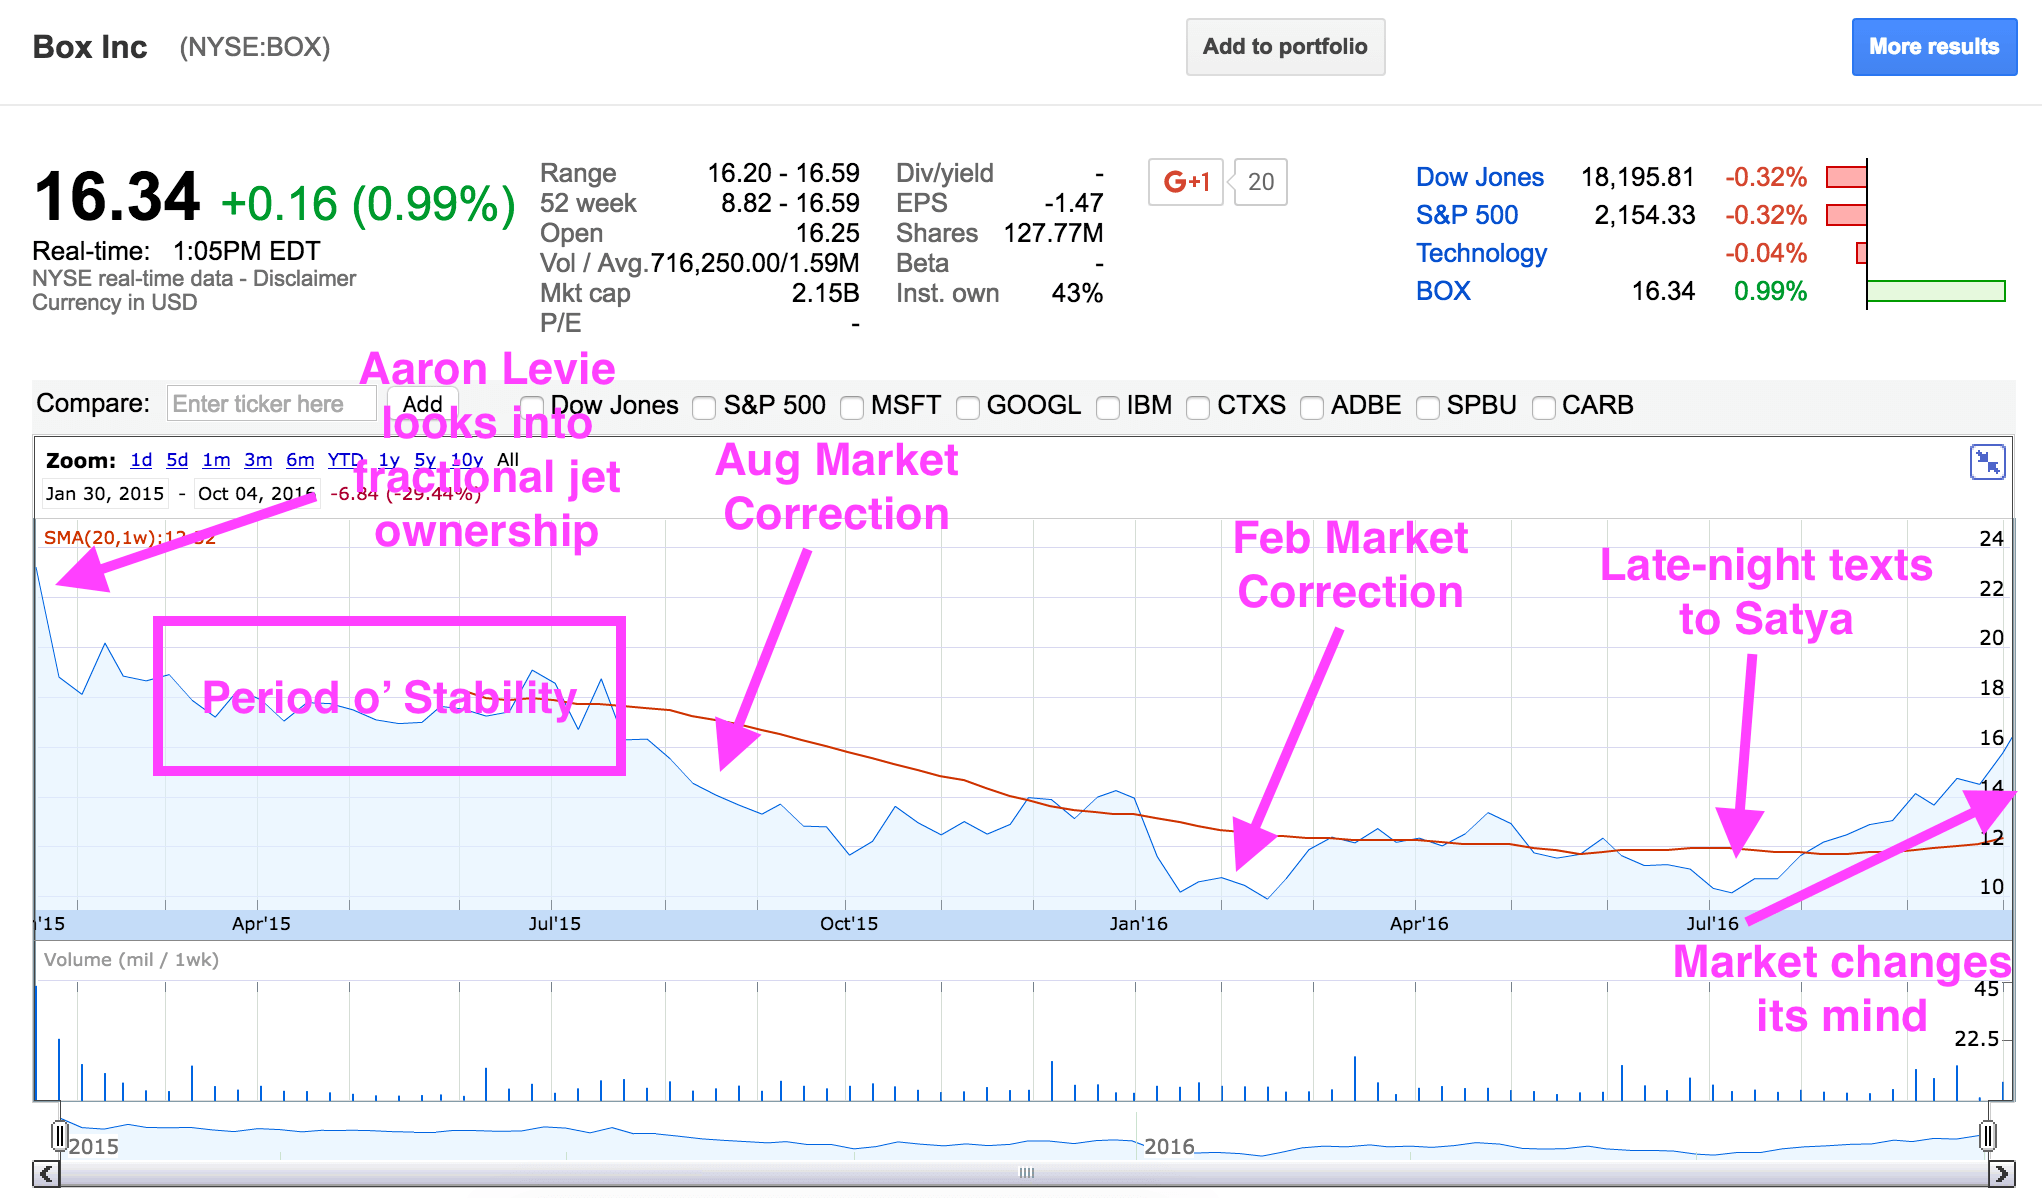
Task: Set zoom to 1d
Action: [x=141, y=460]
